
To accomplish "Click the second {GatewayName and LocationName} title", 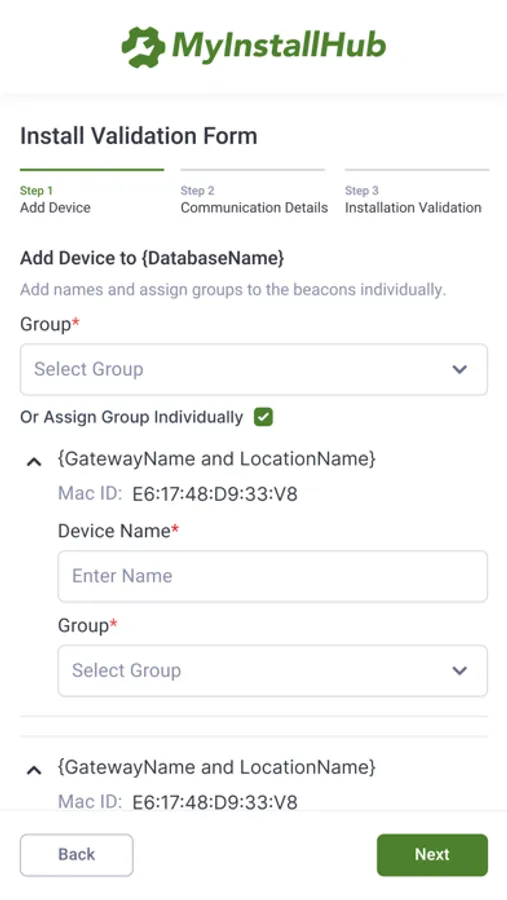I will (x=216, y=767).
